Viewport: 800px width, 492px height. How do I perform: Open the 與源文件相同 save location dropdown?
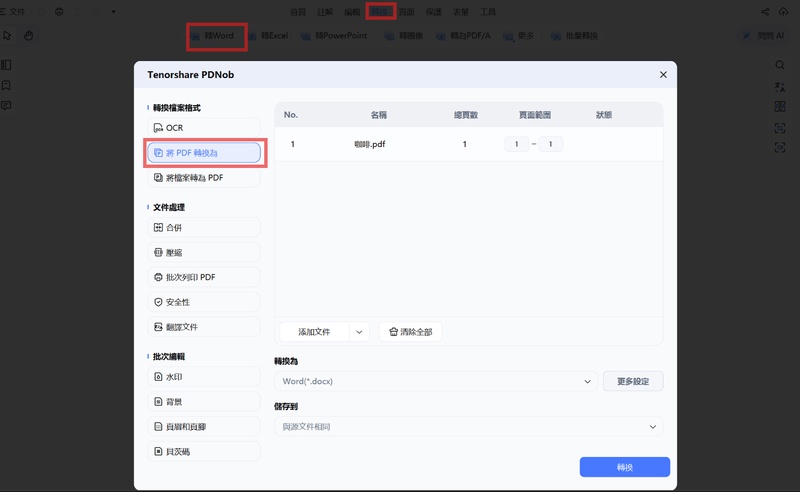[469, 427]
